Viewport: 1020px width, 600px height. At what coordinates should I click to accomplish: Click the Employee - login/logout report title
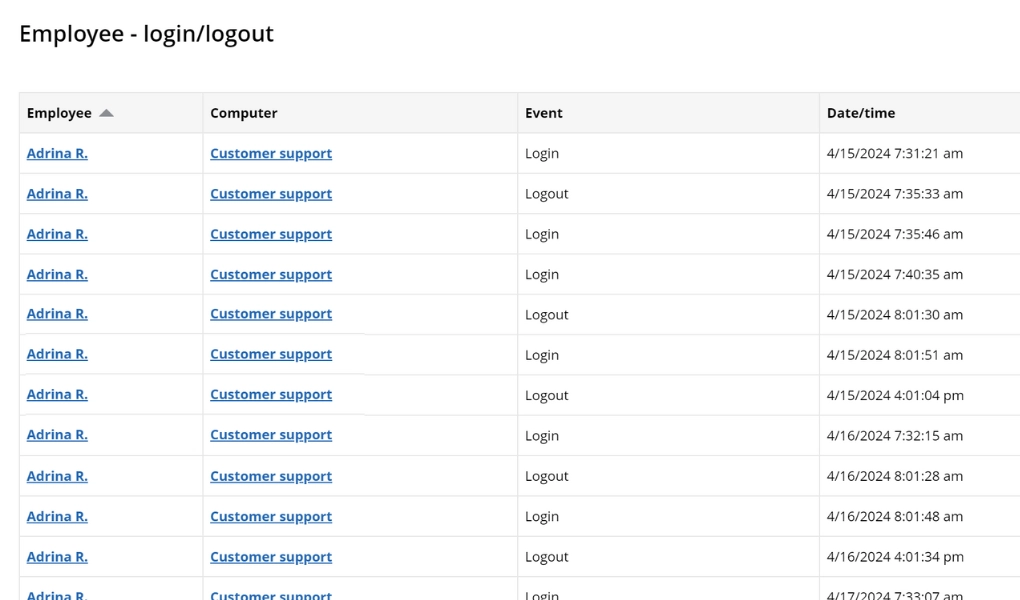[146, 33]
